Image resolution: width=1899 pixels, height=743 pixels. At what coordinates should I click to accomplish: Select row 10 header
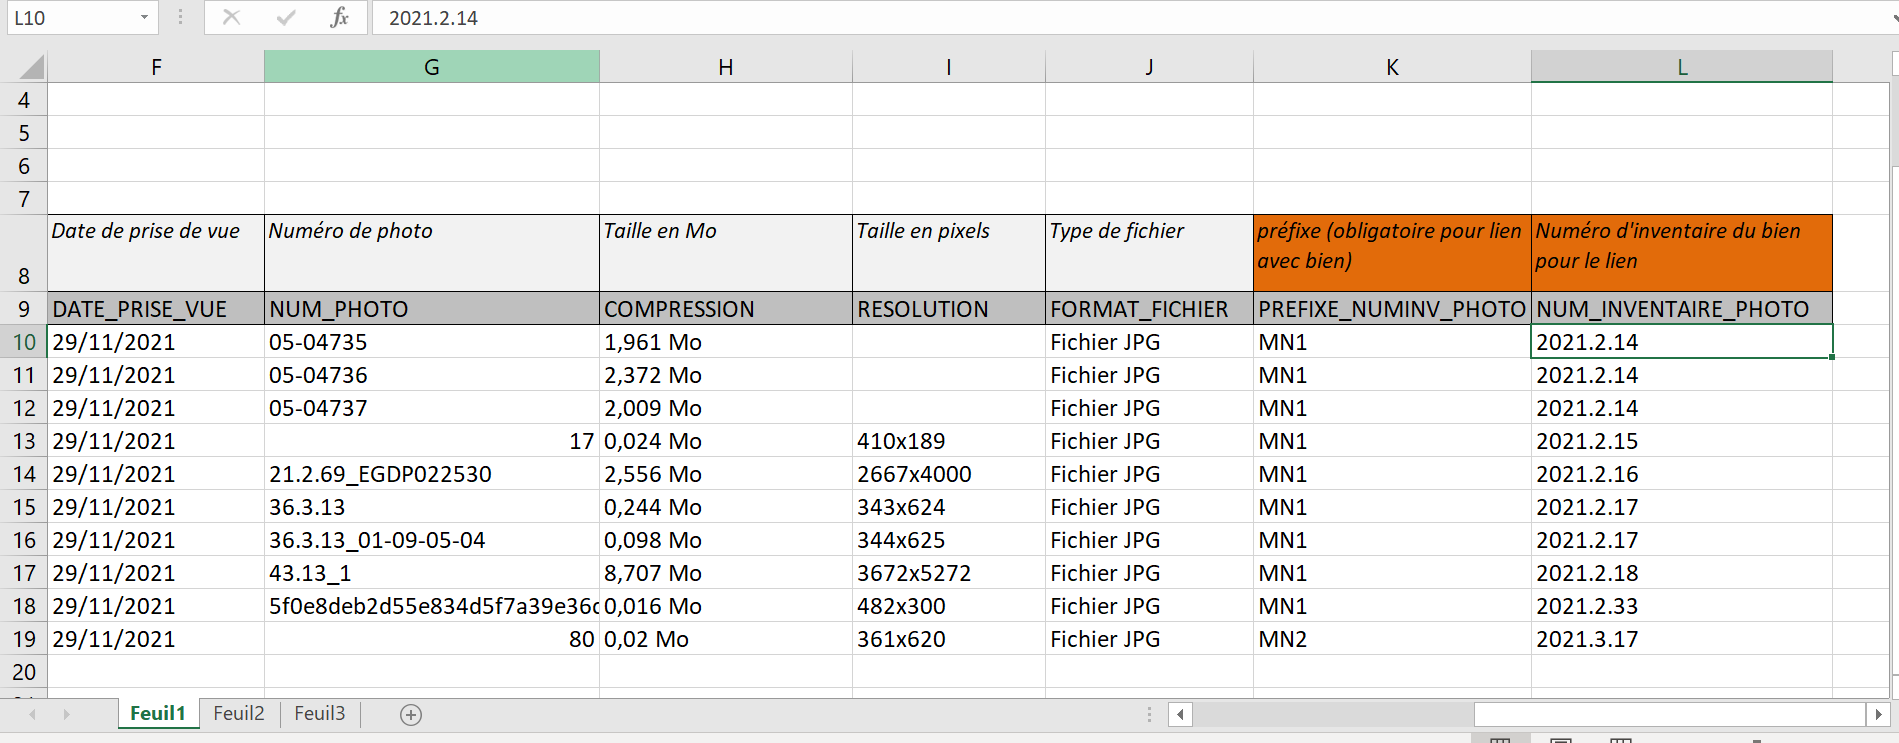24,342
